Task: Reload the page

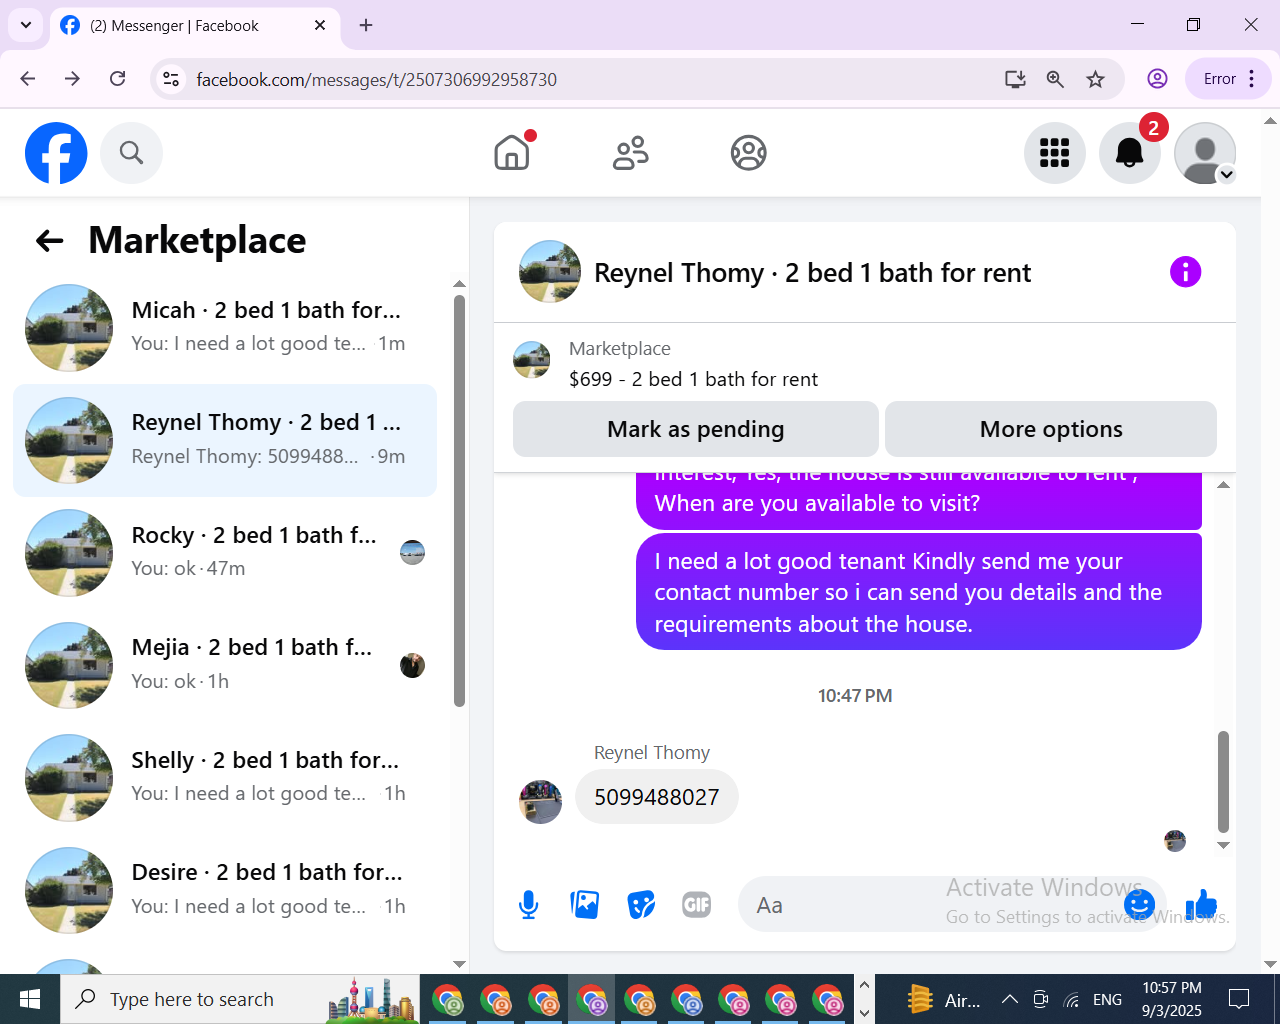Action: (x=118, y=79)
